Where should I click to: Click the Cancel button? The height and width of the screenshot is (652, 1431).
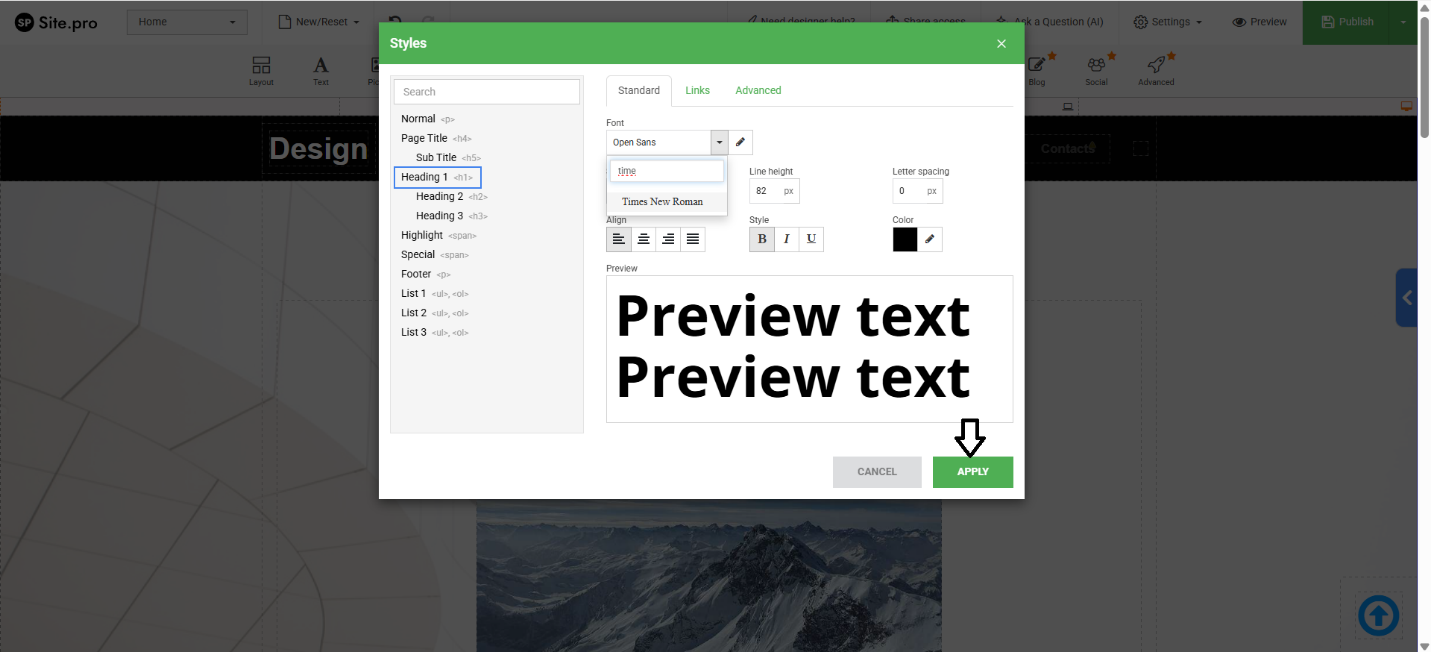(x=877, y=472)
